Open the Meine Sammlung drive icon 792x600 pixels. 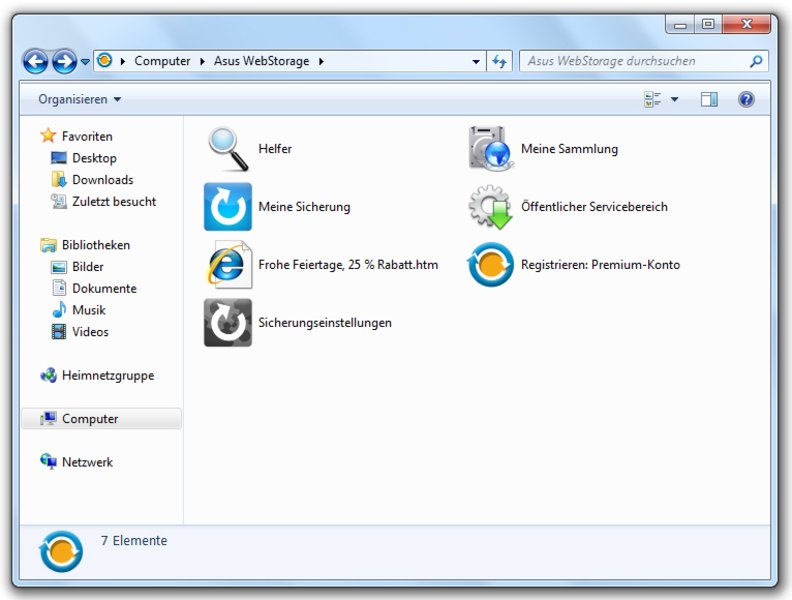tap(490, 149)
